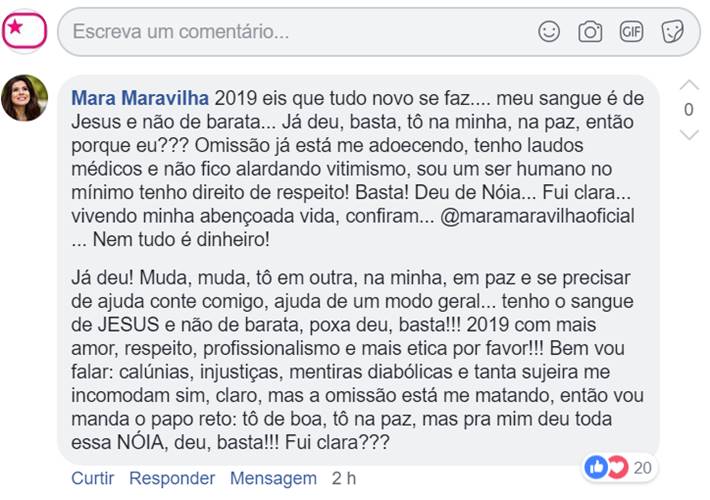This screenshot has height=500, width=710.
Task: Click the blue thumbs-up reaction icon
Action: 596,466
